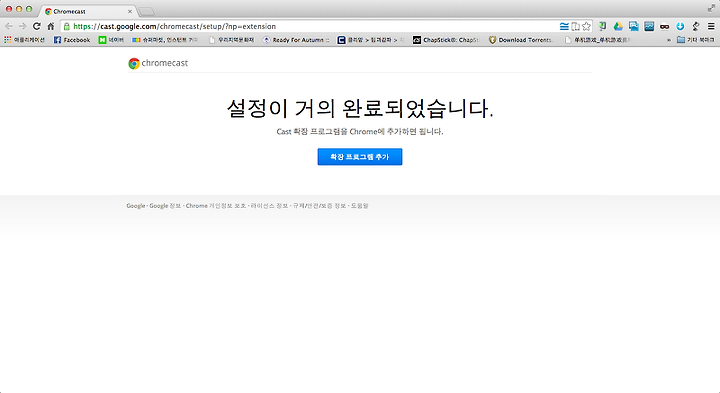
Task: Open the Chrome privacy footer link
Action: (x=216, y=206)
